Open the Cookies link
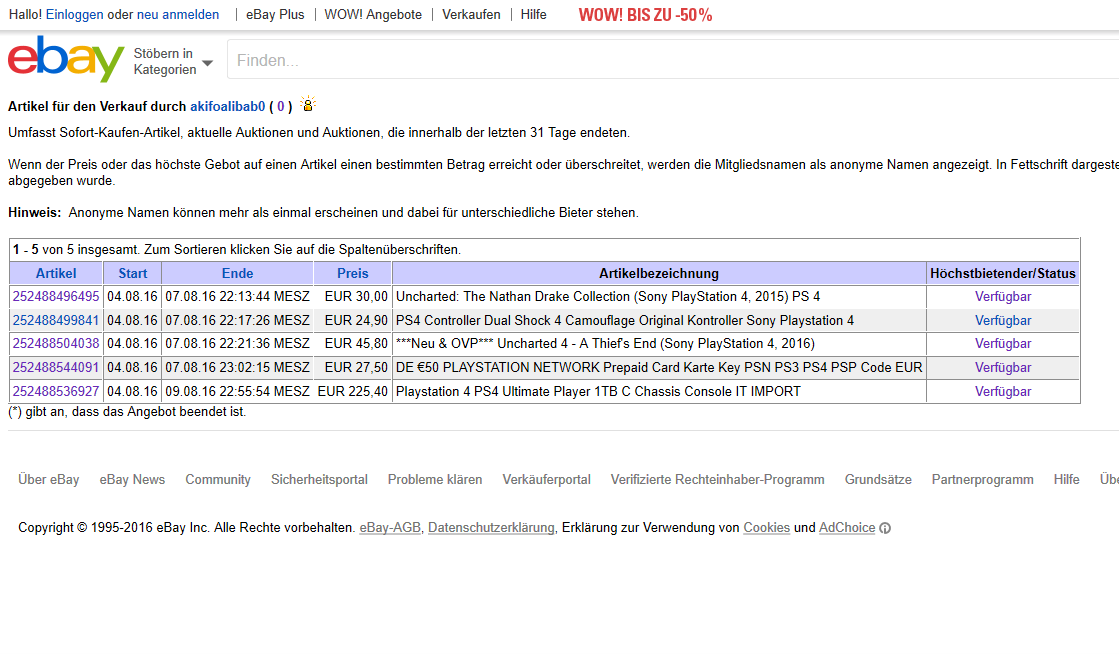 [766, 528]
